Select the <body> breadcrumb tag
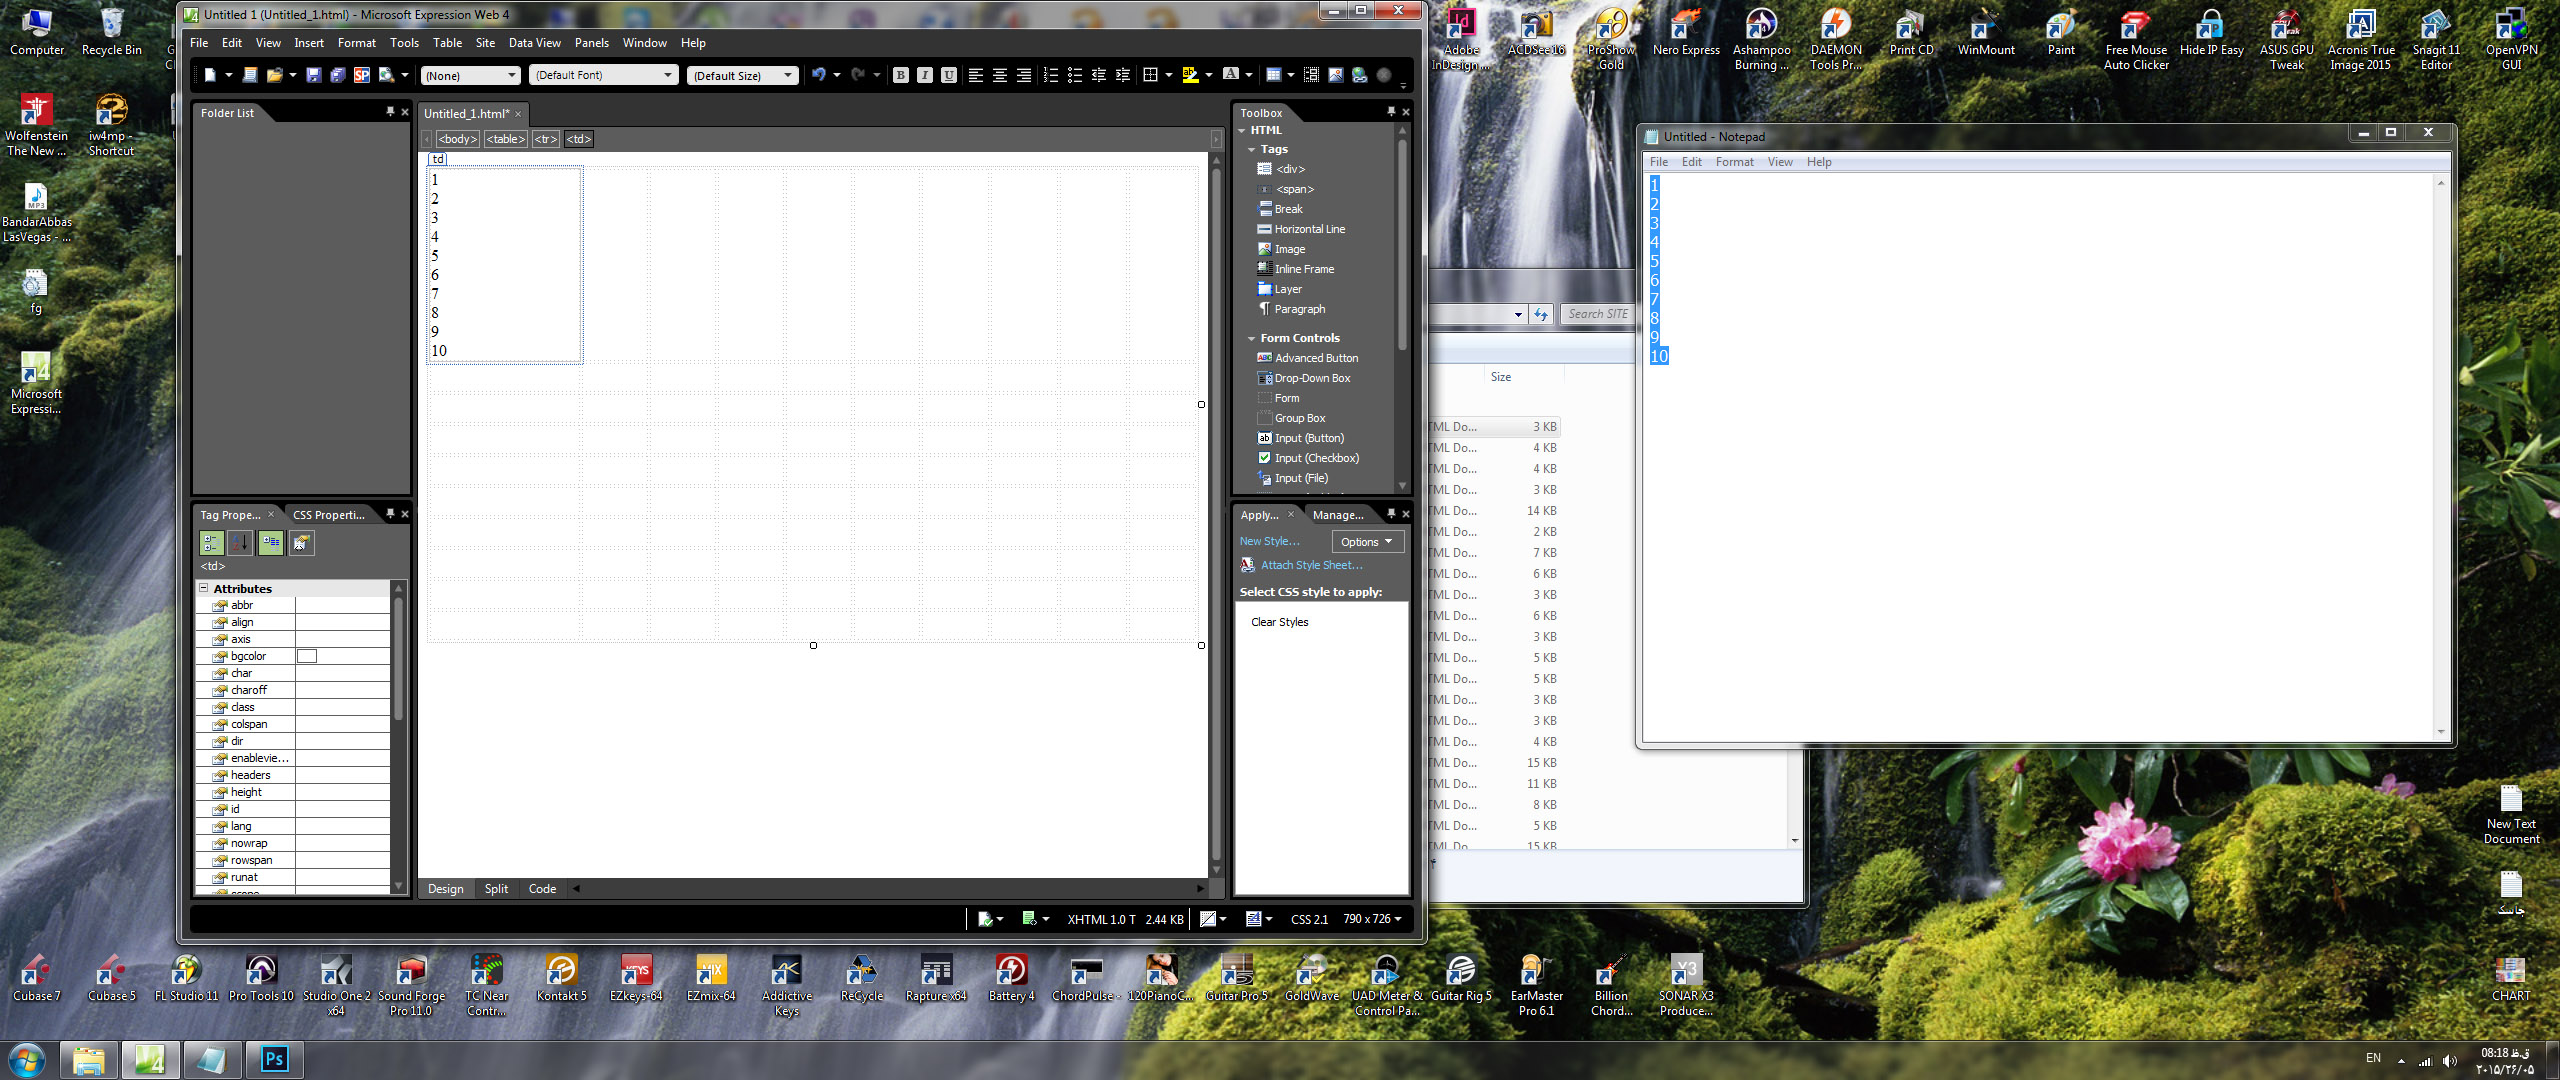Screen dimensions: 2560x1080 (x=457, y=139)
